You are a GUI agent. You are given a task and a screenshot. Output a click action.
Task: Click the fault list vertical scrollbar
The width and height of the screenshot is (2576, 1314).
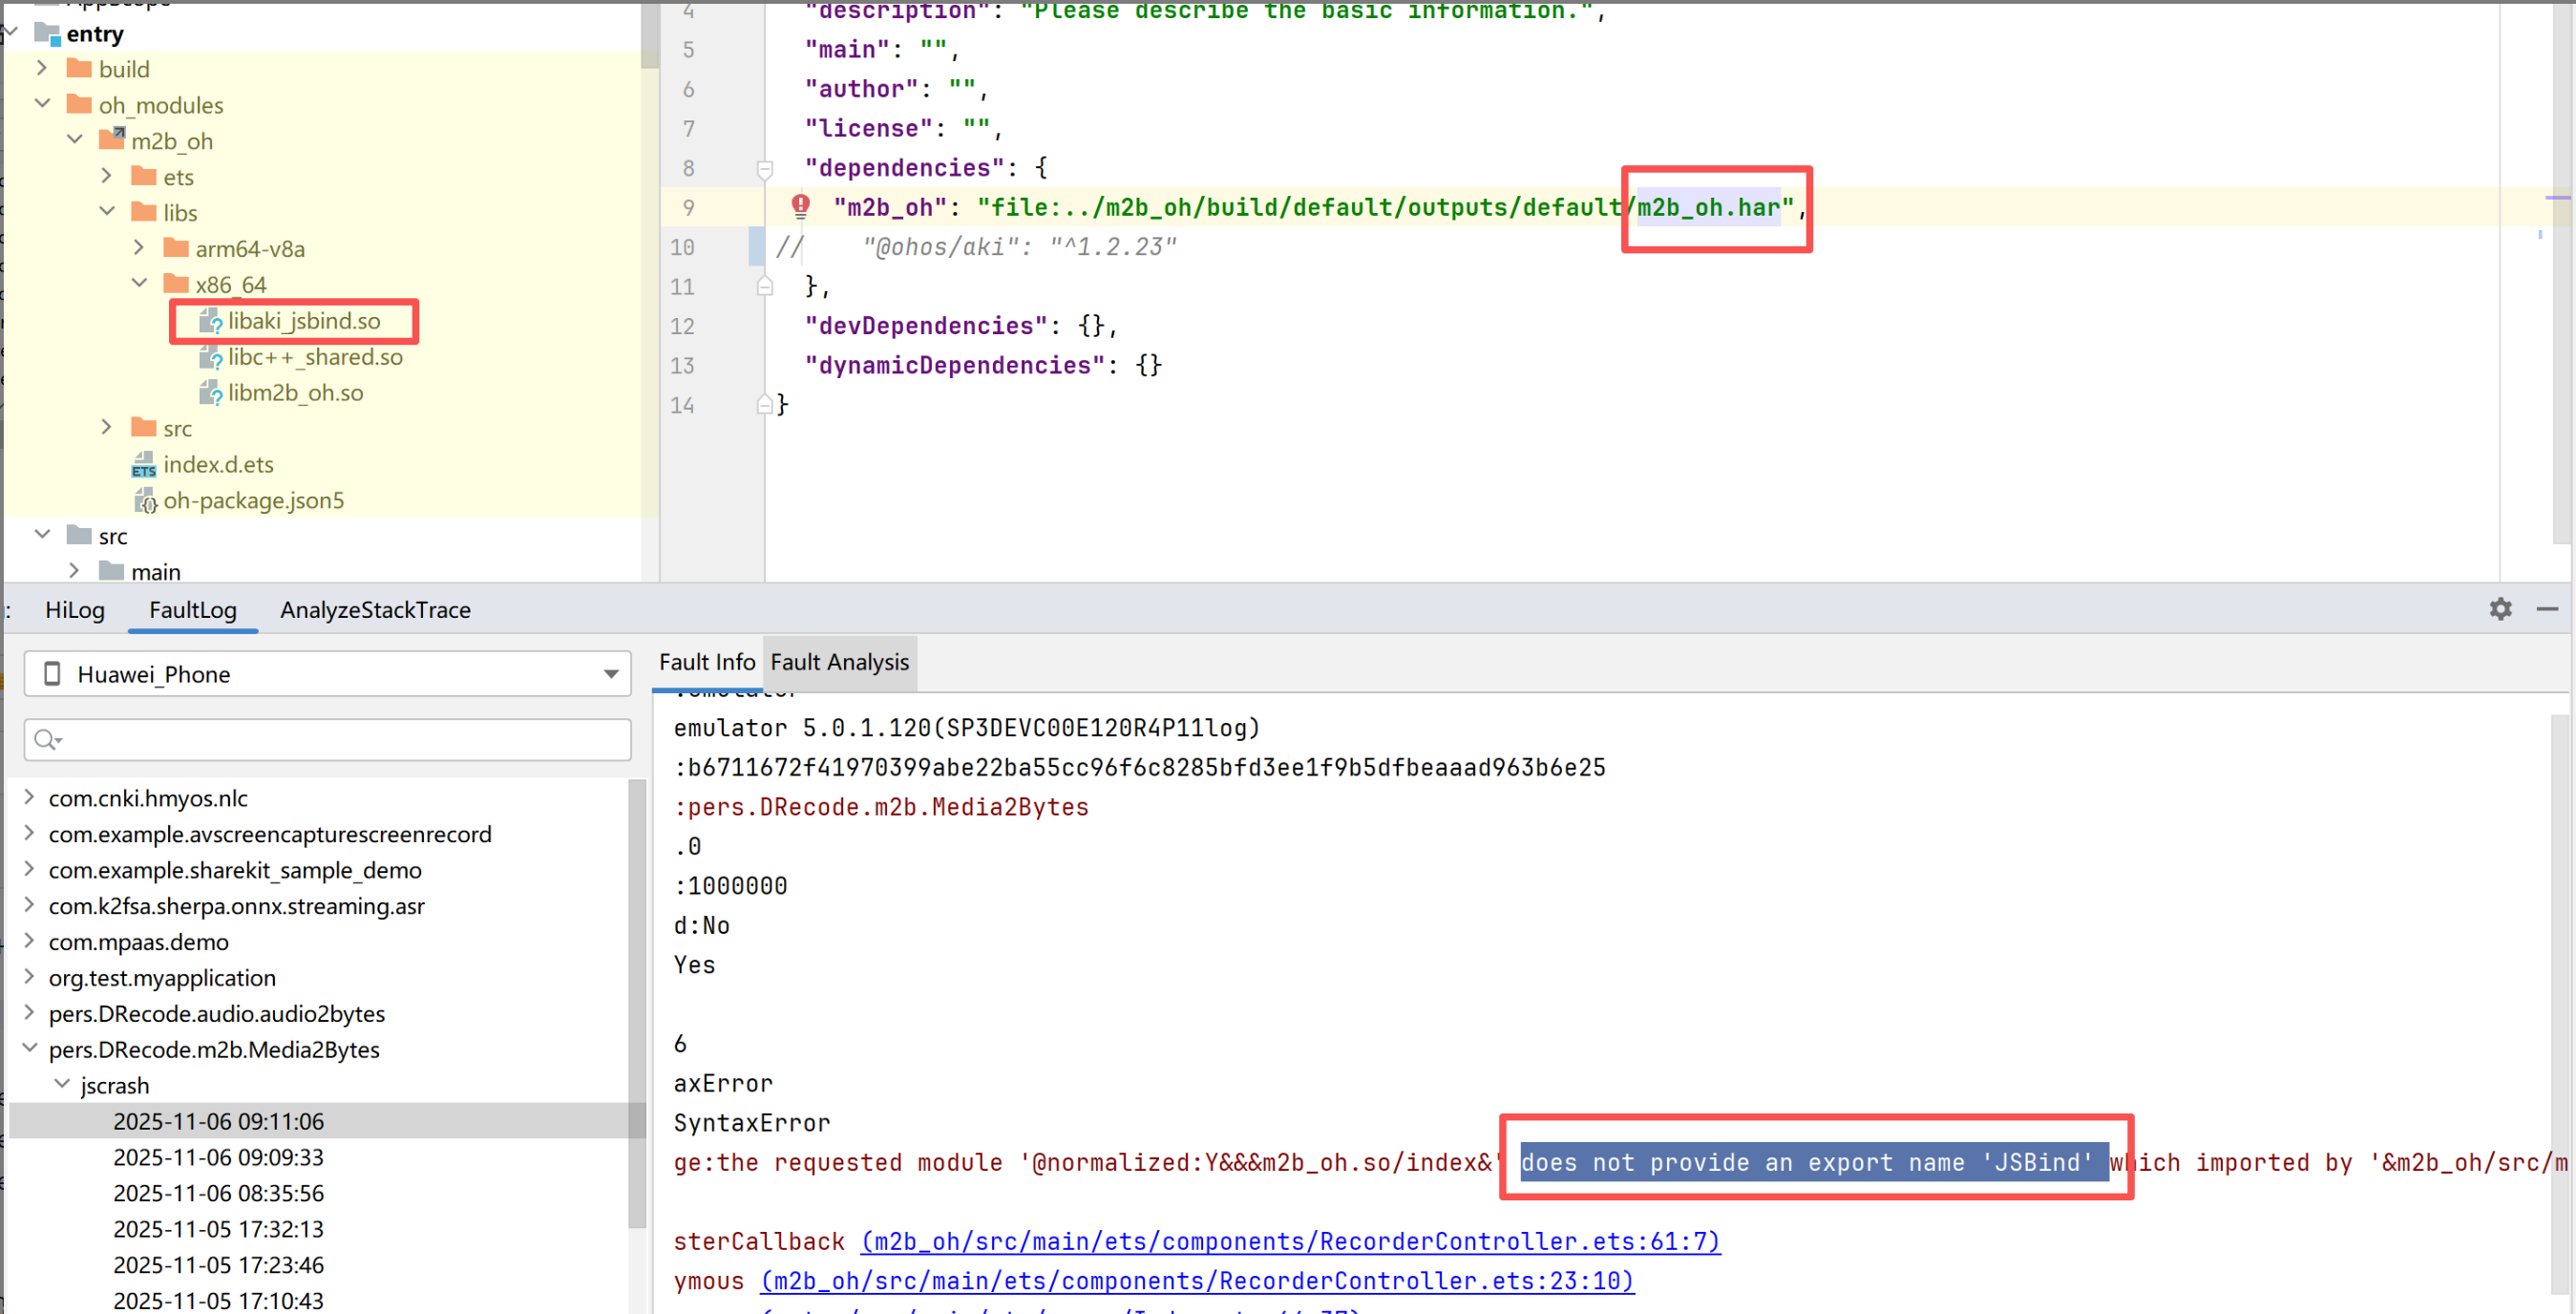pyautogui.click(x=636, y=1000)
